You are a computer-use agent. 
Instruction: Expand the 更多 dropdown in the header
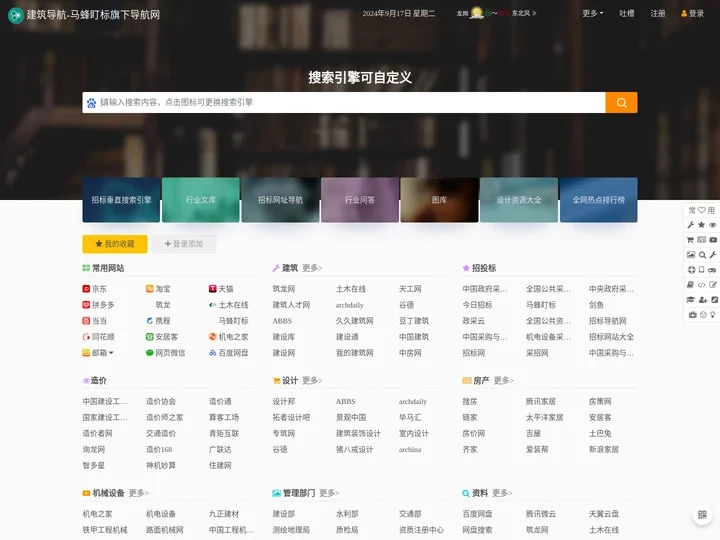593,13
